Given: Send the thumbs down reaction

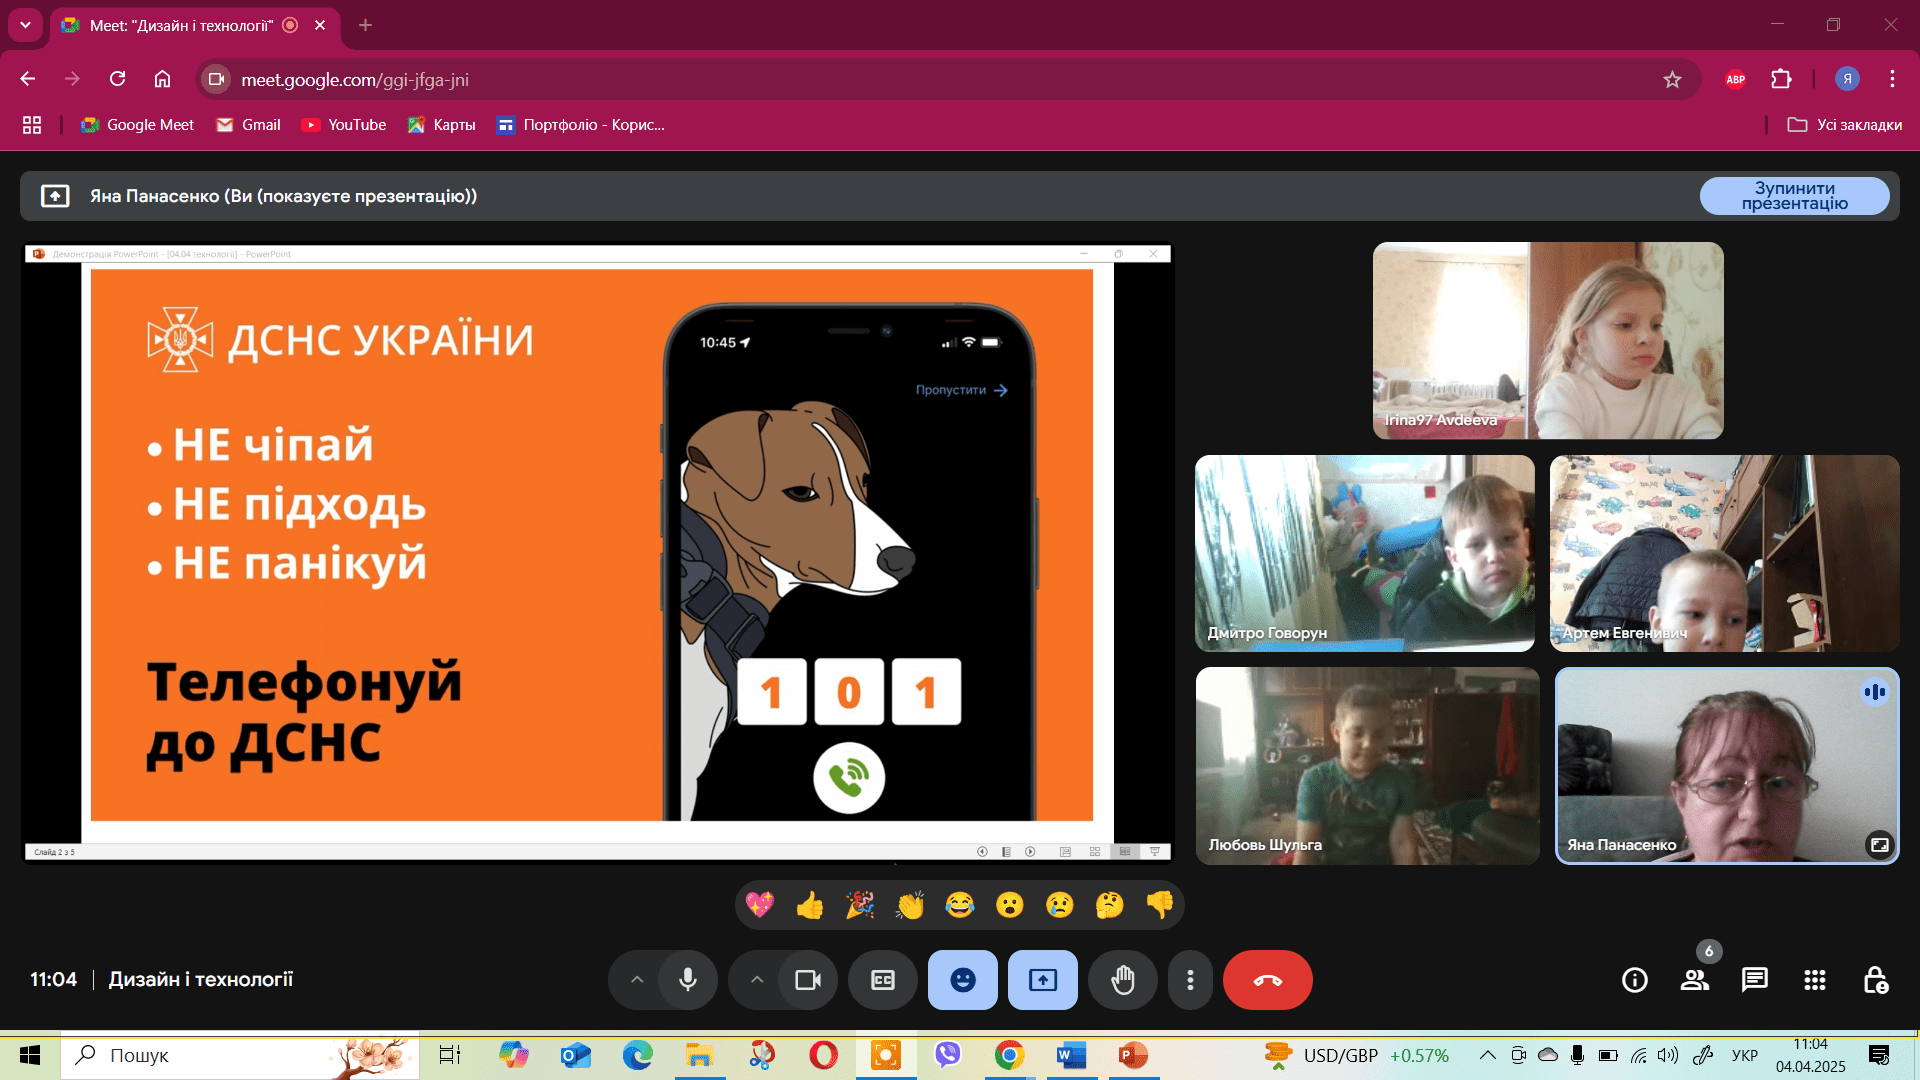Looking at the screenshot, I should pos(1160,905).
